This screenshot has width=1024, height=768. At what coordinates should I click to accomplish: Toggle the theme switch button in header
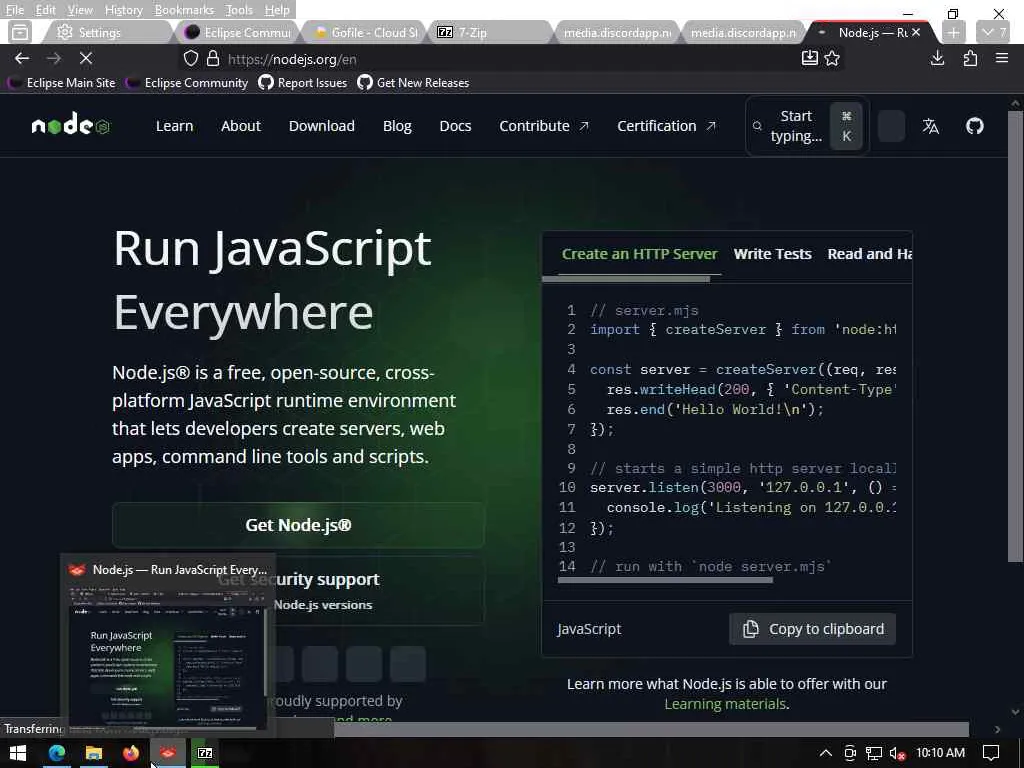tap(891, 126)
